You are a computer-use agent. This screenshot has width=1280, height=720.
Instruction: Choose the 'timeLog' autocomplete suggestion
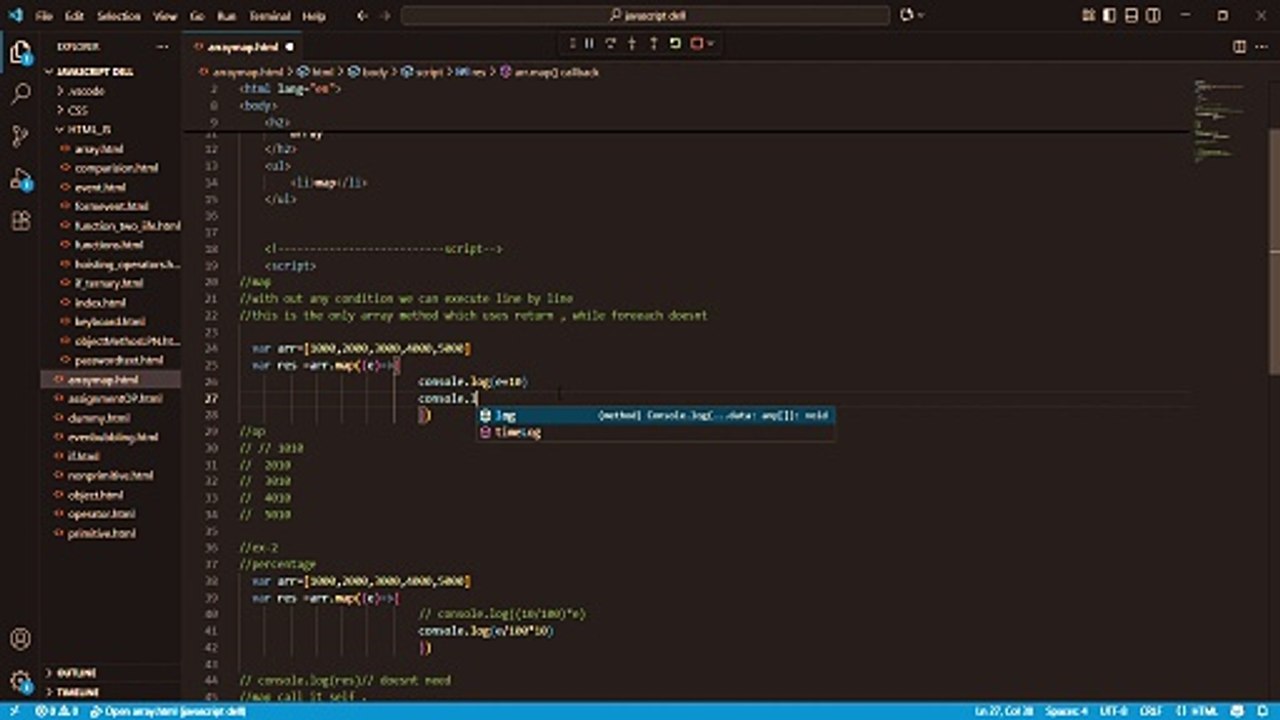click(x=655, y=432)
